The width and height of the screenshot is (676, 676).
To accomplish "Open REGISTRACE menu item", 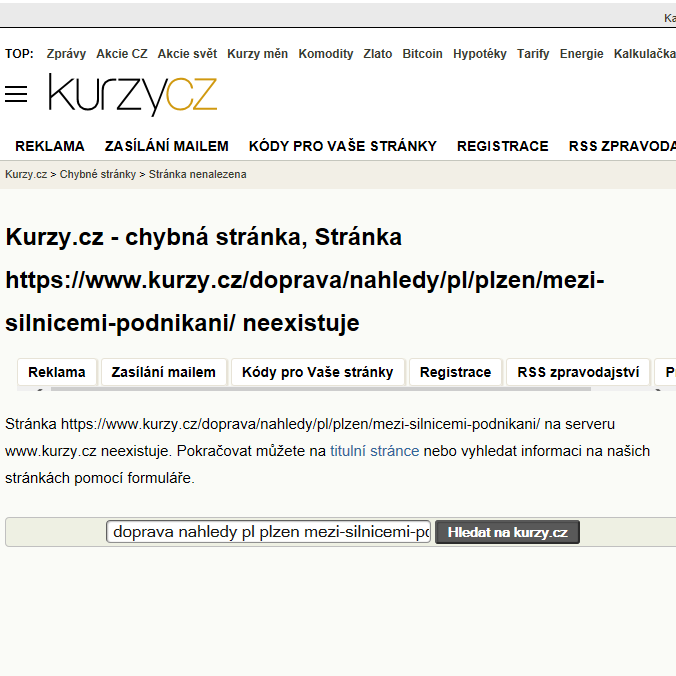I will point(503,146).
